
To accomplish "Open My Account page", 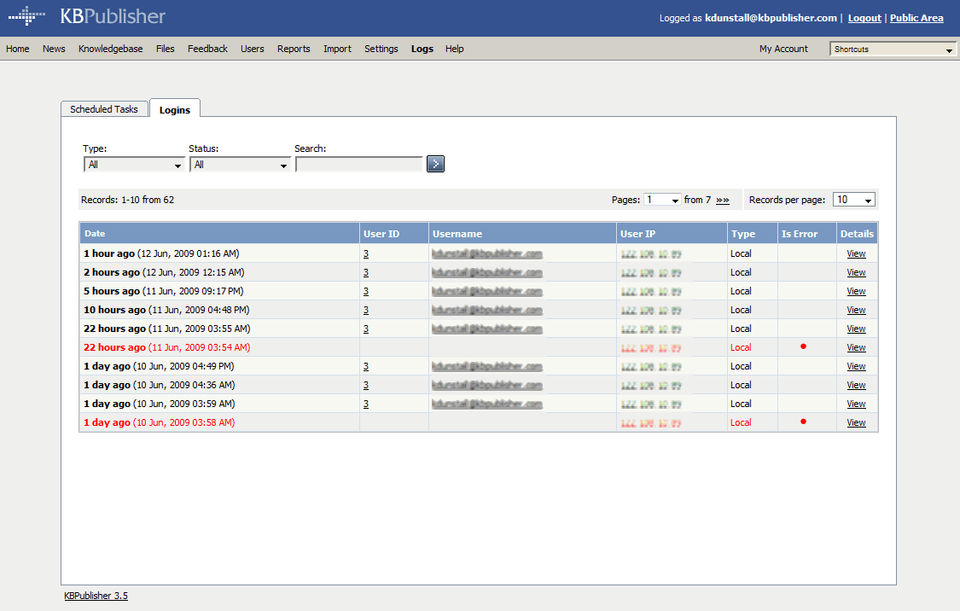I will pyautogui.click(x=783, y=49).
